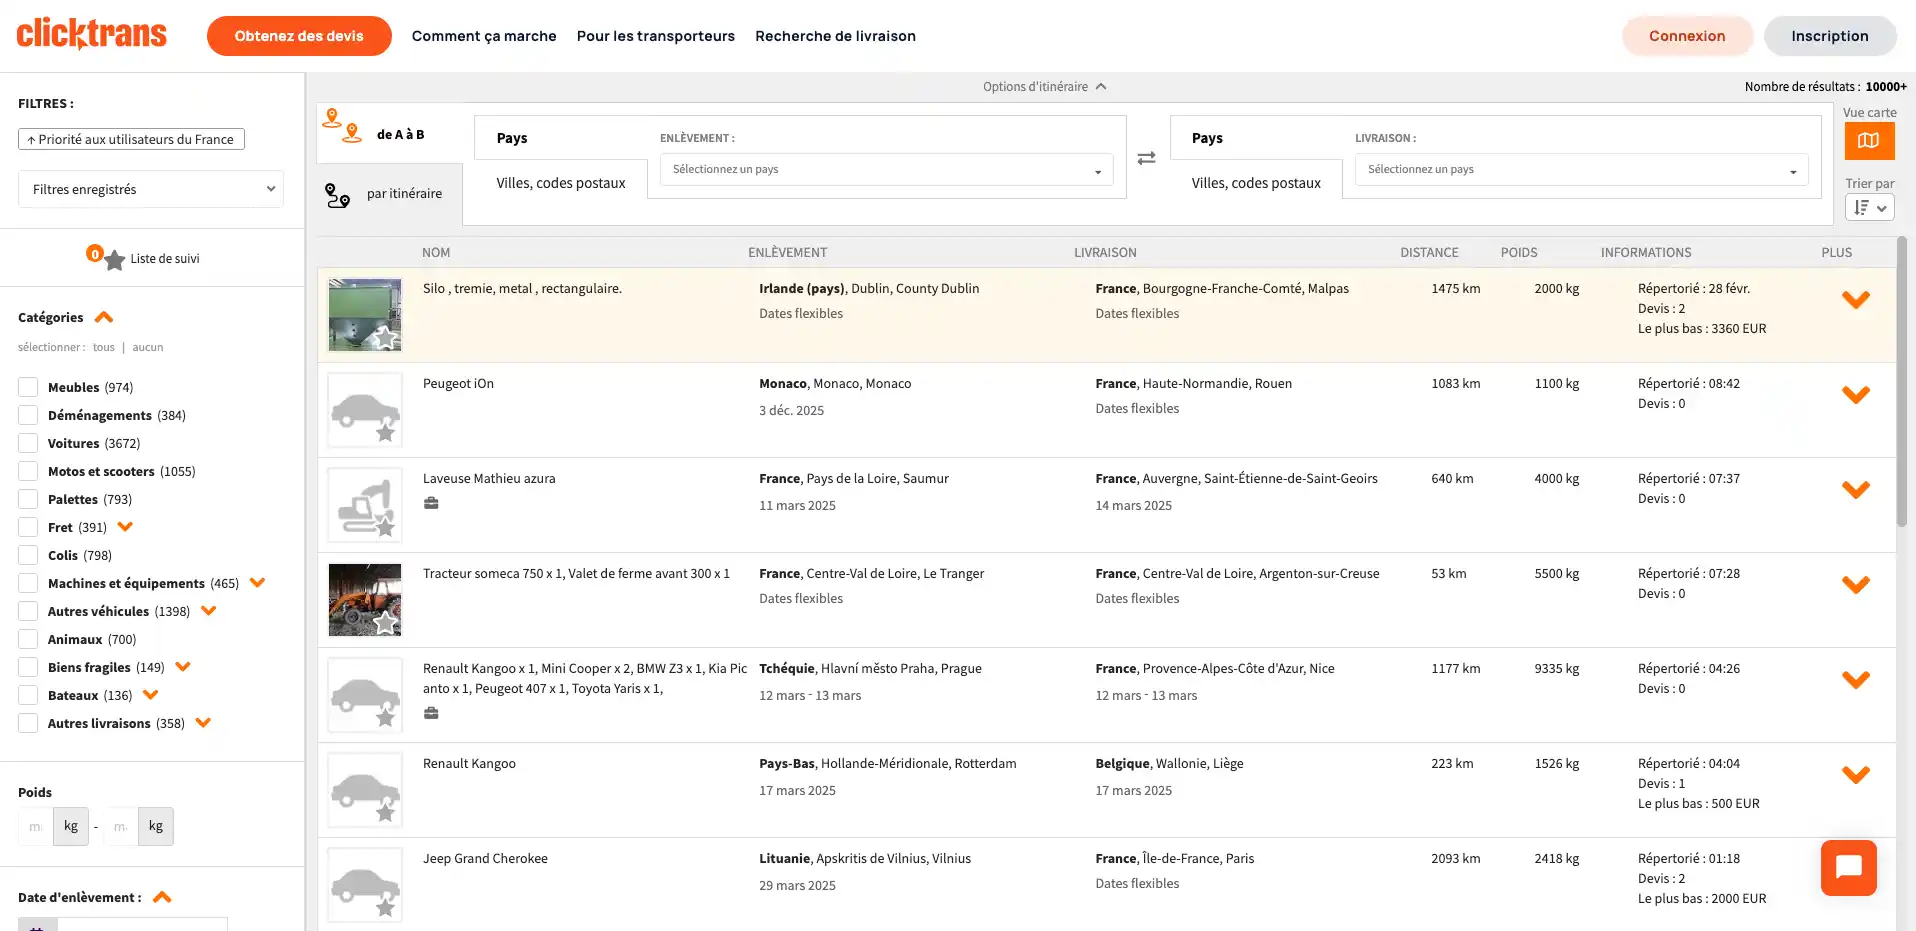Click the clicktrans logo
Image resolution: width=1916 pixels, height=931 pixels.
[92, 35]
